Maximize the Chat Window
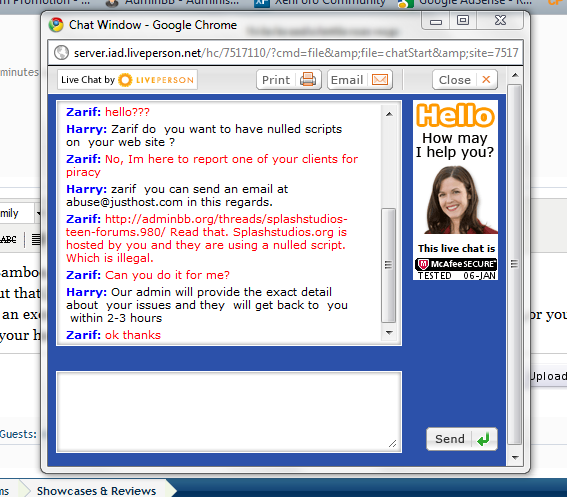 click(463, 21)
